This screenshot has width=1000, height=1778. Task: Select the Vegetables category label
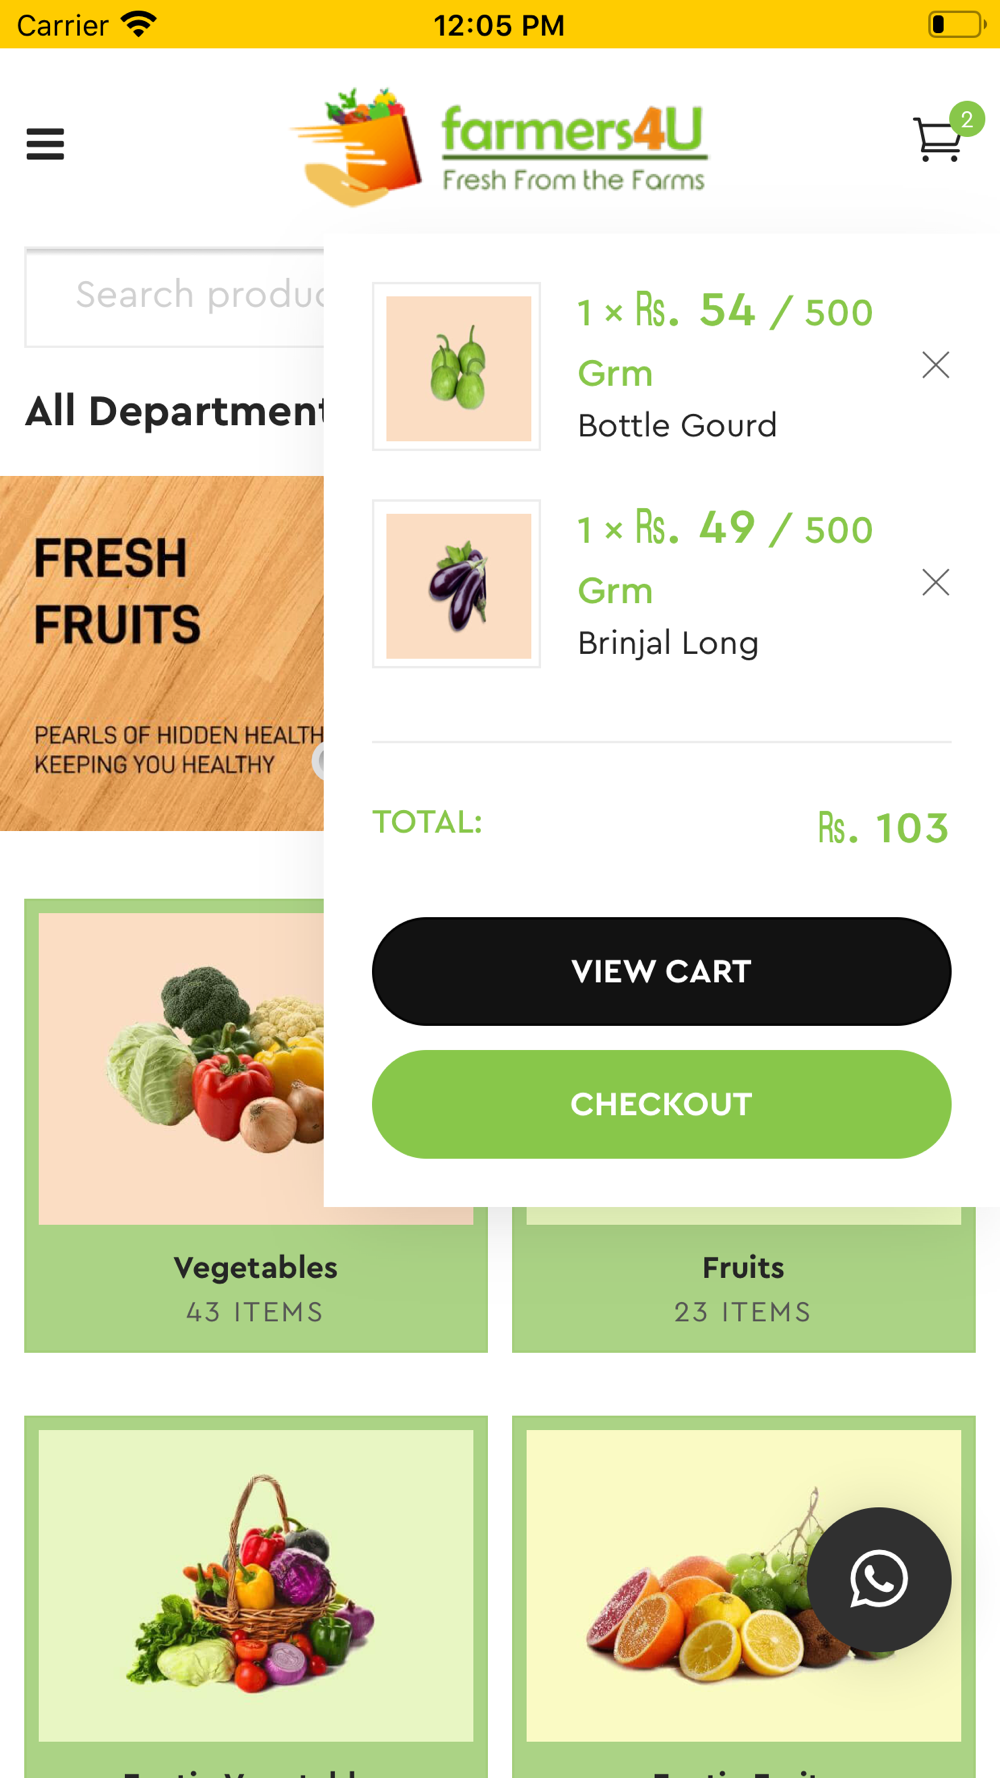pos(255,1268)
